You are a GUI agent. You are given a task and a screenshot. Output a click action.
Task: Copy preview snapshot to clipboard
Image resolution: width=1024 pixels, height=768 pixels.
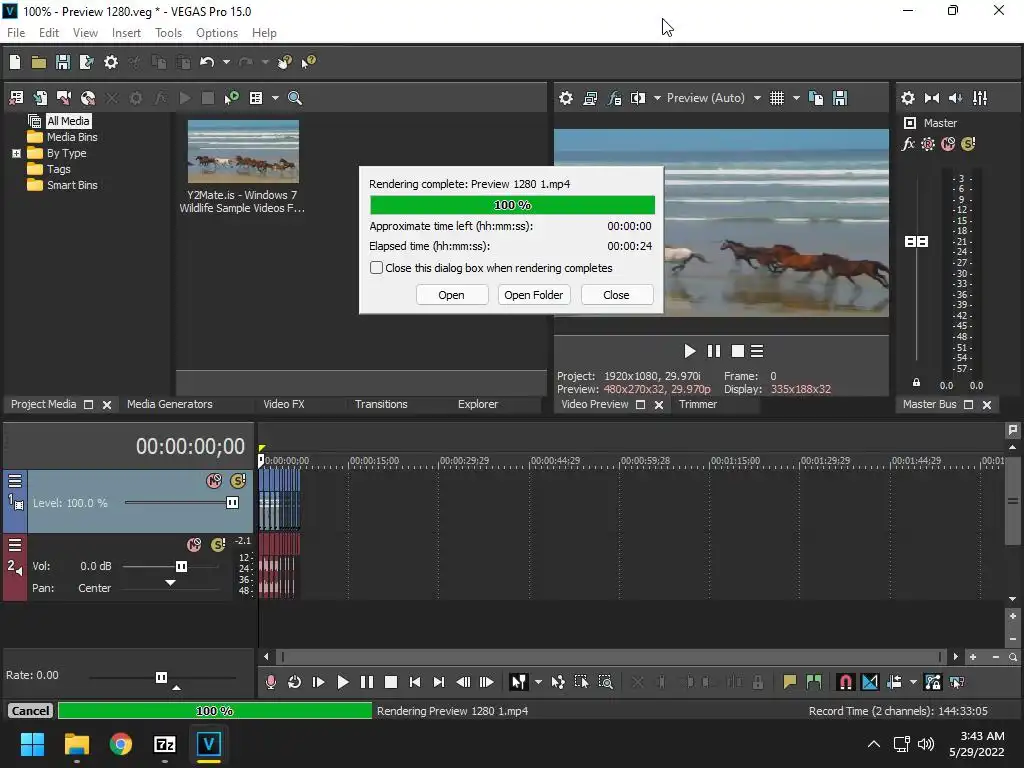tap(816, 98)
